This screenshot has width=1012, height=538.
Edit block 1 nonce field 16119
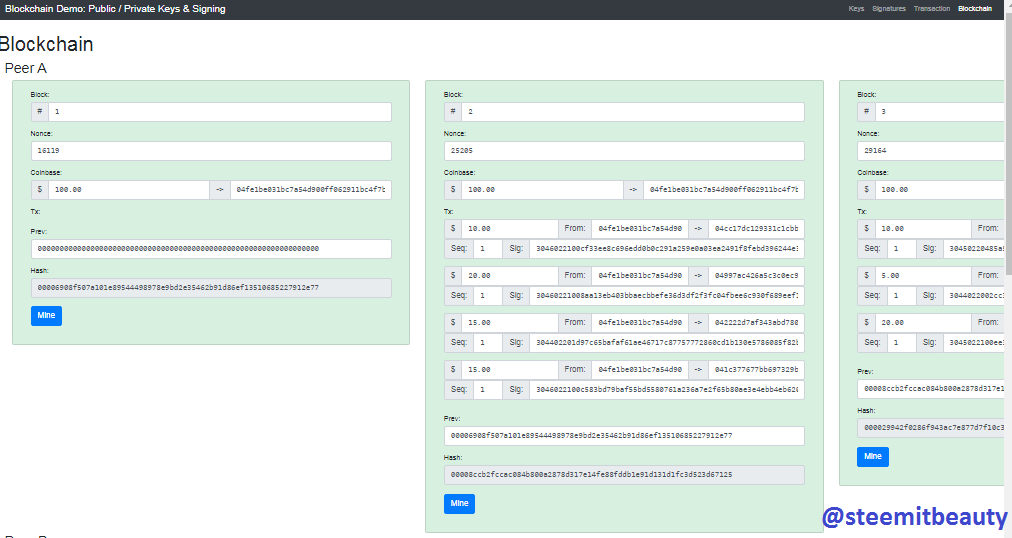click(211, 151)
